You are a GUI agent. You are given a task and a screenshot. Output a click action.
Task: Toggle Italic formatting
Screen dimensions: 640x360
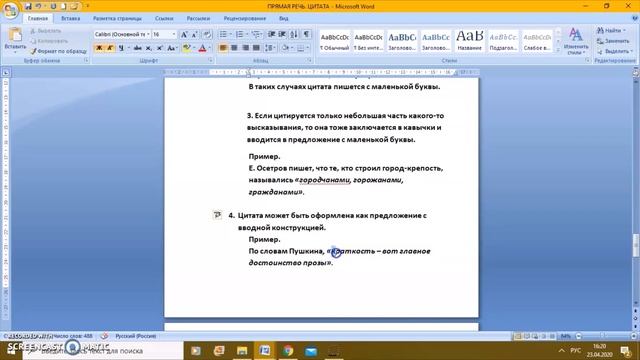coord(110,48)
